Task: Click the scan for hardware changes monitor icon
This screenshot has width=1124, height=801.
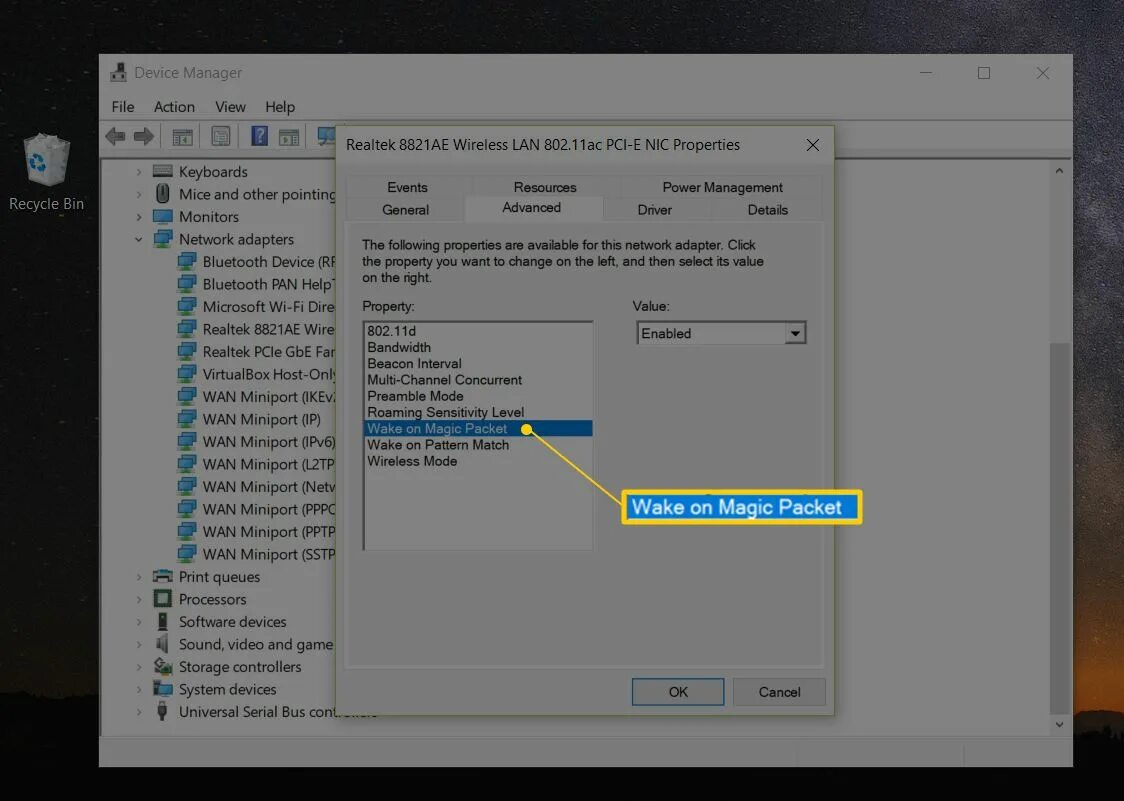Action: (327, 136)
